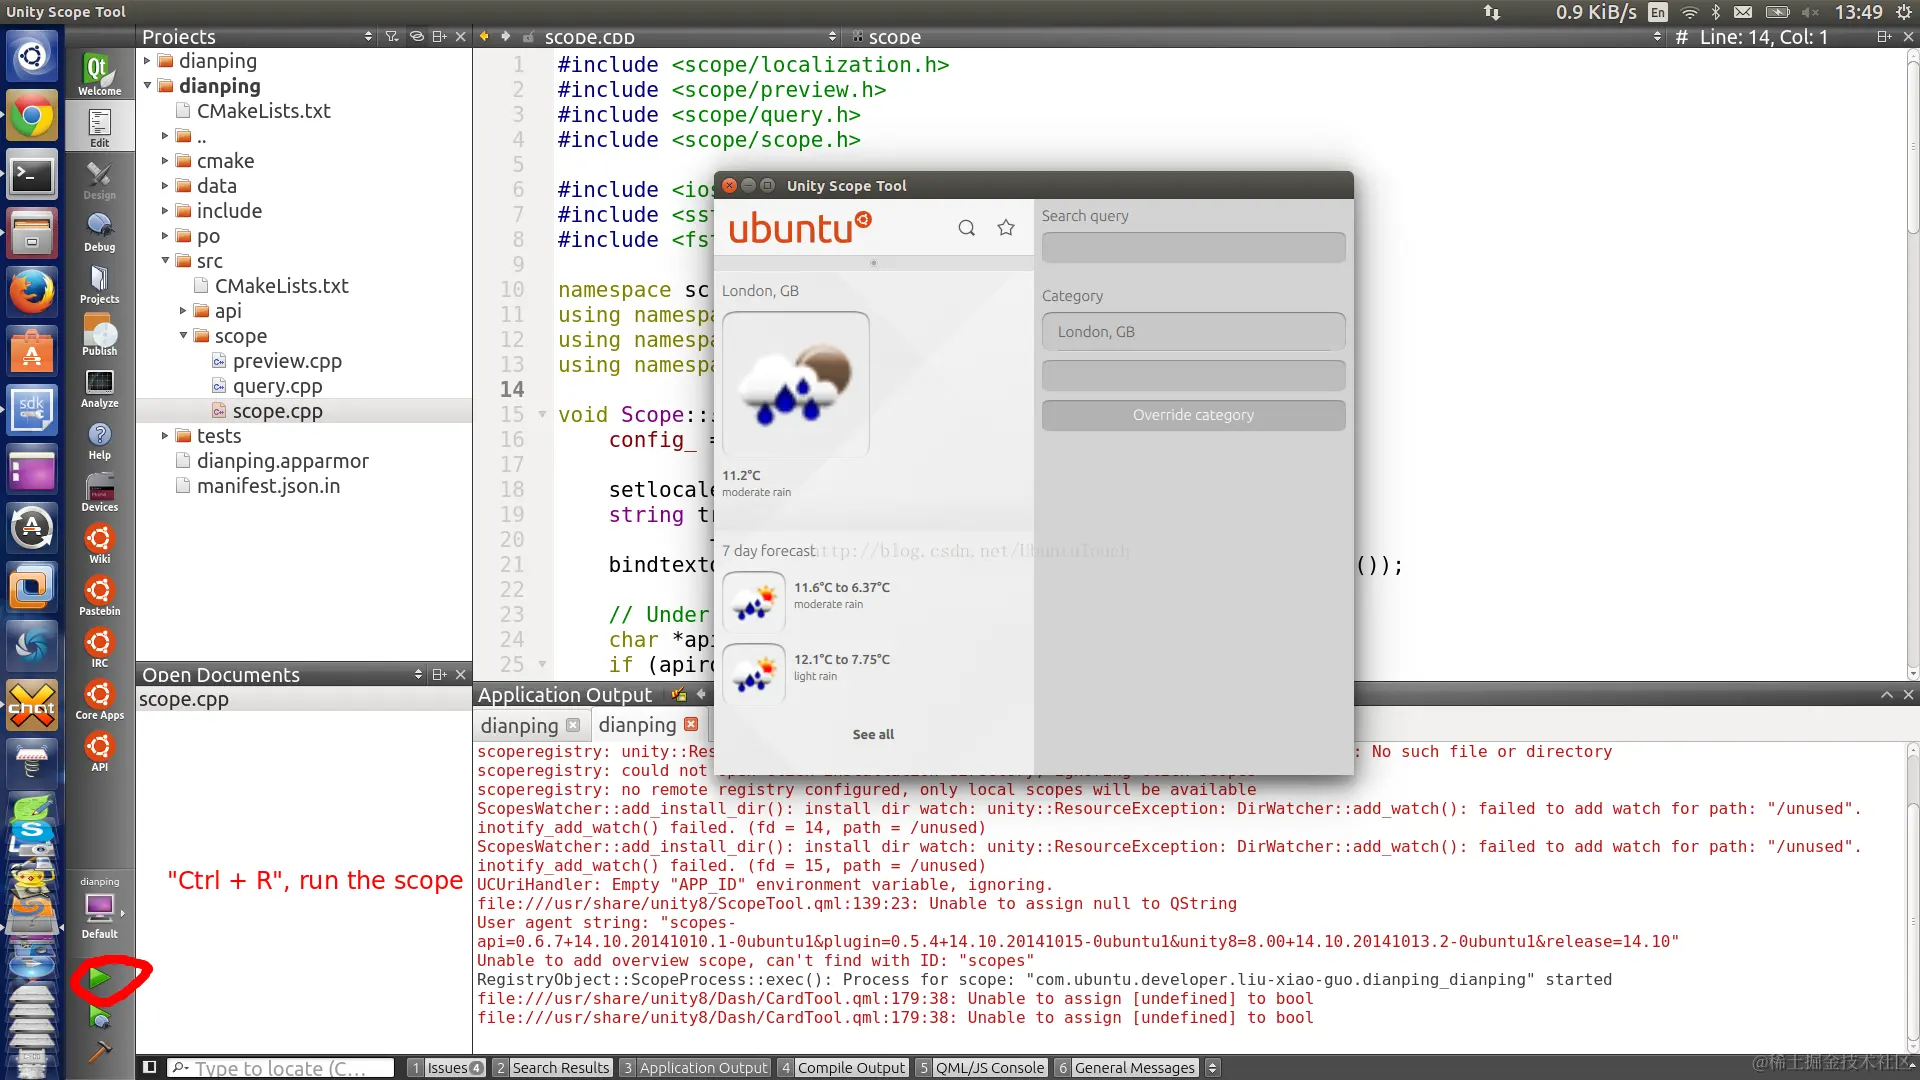Screen dimensions: 1920x1080
Task: Click See all under forecast
Action: click(873, 734)
